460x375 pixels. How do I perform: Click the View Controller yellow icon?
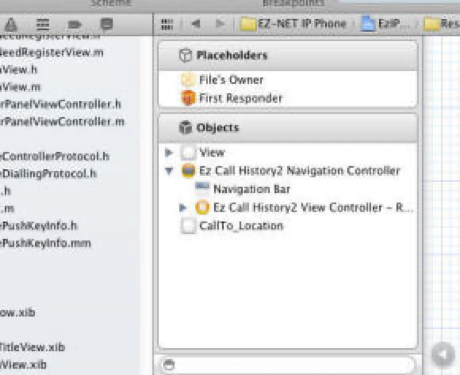coord(202,207)
